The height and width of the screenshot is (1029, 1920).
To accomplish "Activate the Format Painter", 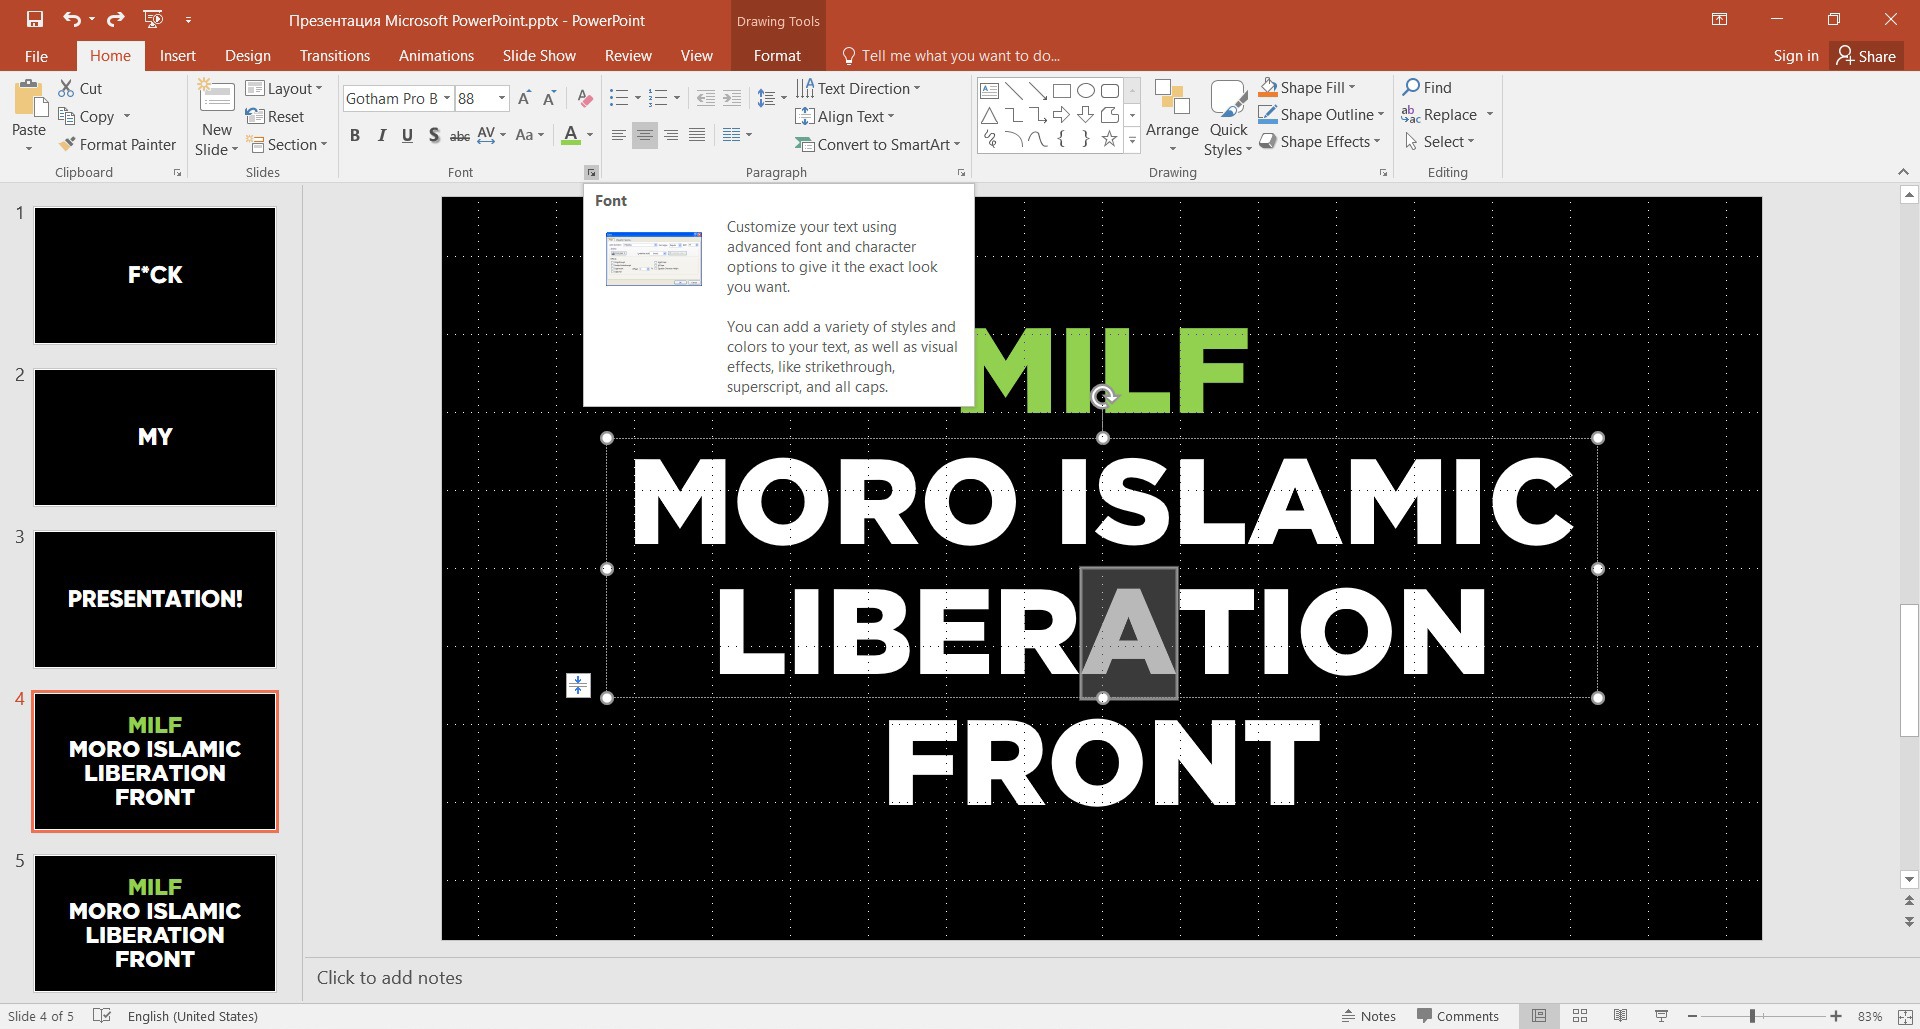I will tap(117, 144).
